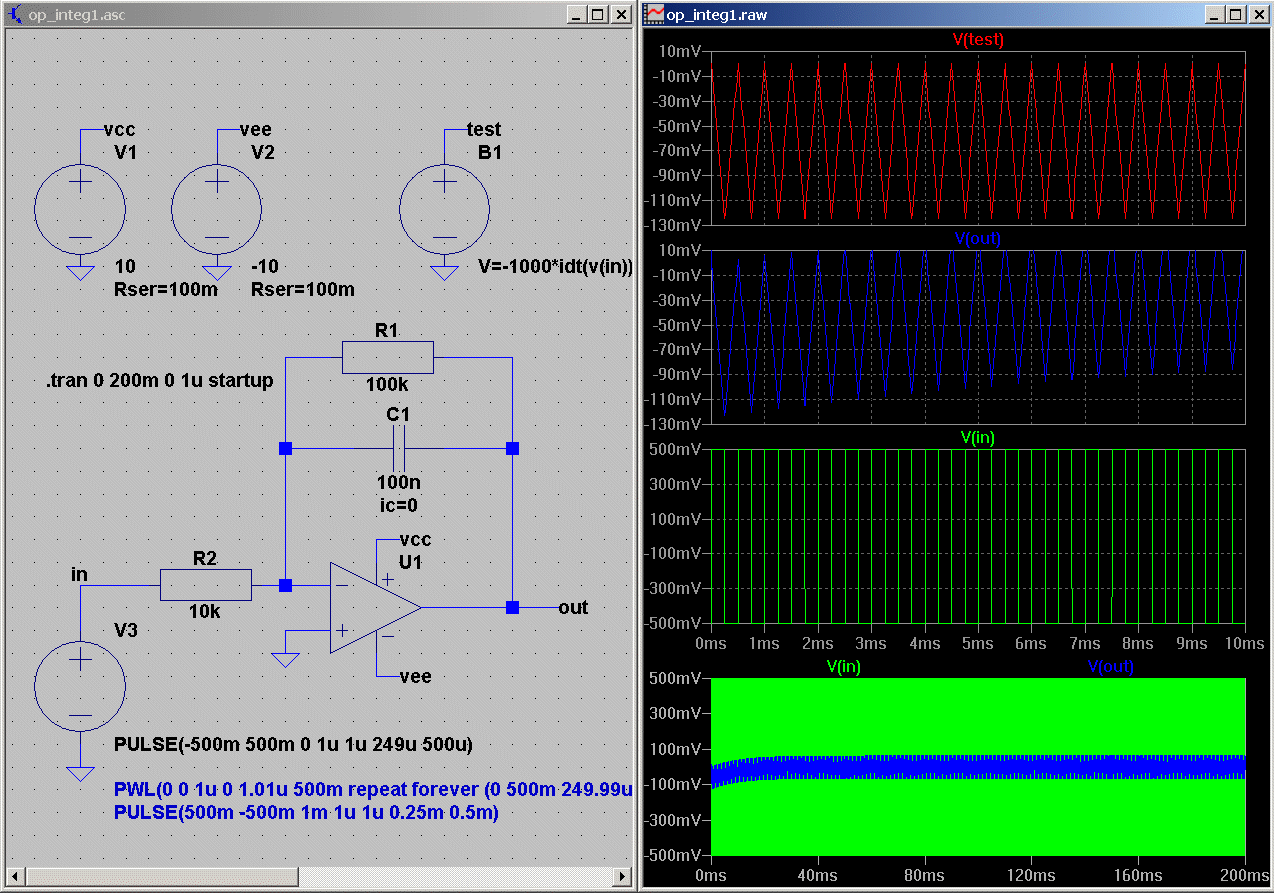
Task: Click the ground symbol below B1
Action: [x=444, y=272]
